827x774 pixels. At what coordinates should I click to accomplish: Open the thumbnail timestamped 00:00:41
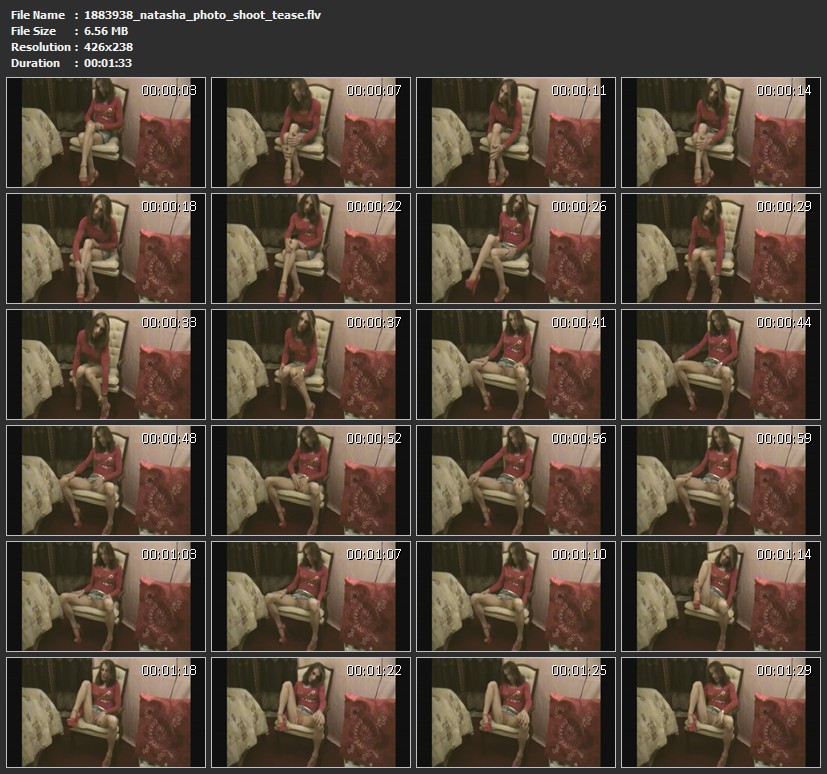(x=516, y=364)
